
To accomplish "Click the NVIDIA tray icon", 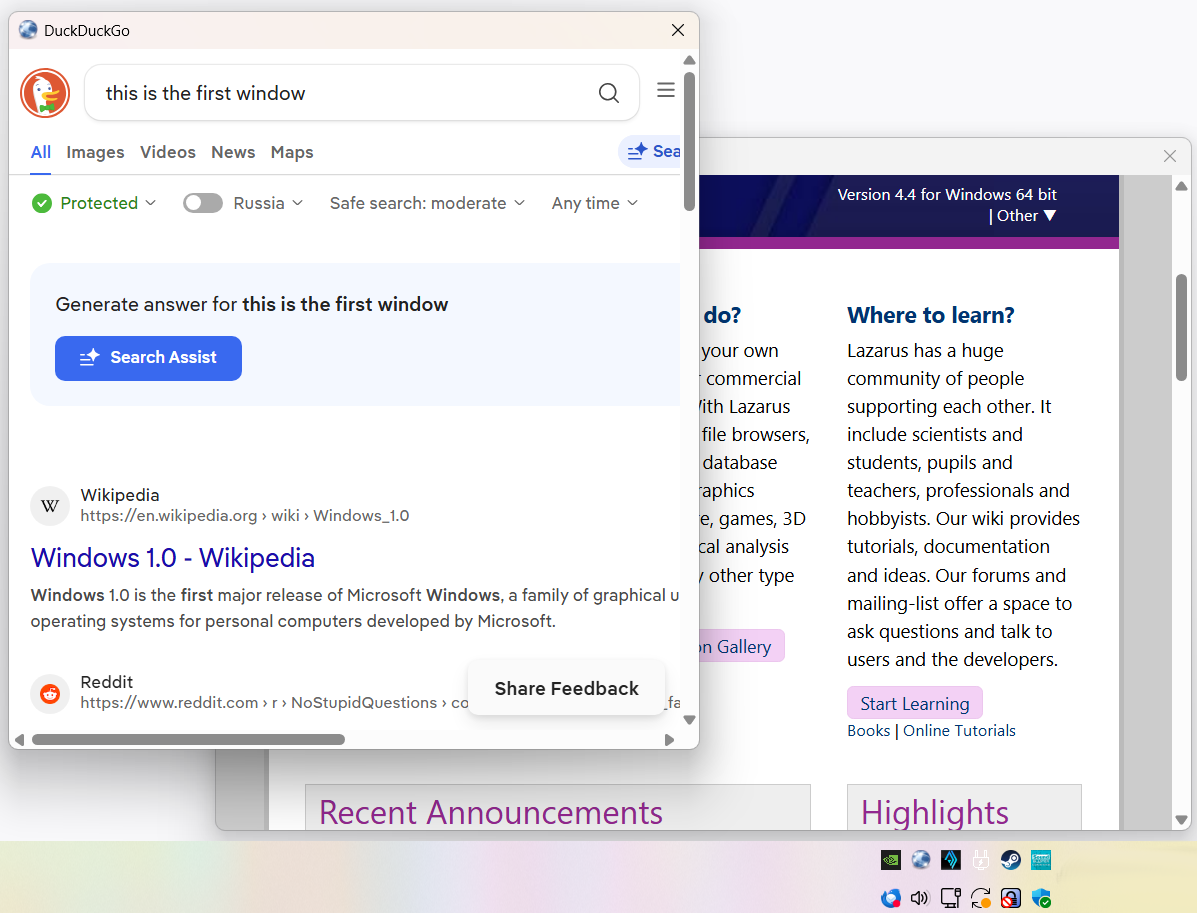I will pos(891,860).
